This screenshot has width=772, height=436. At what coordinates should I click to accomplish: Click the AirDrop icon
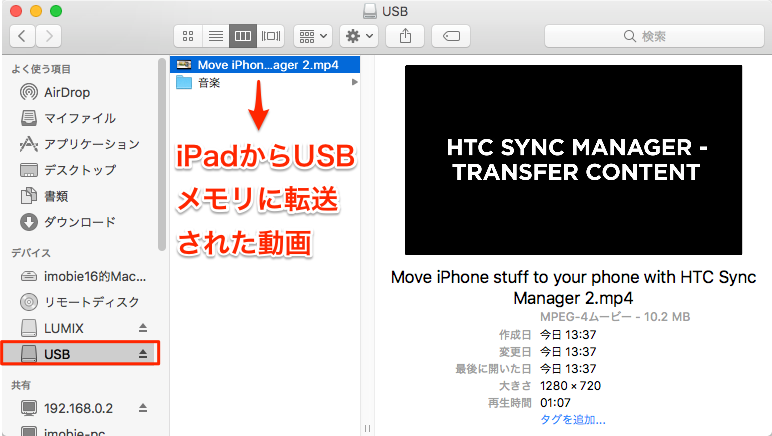click(29, 92)
